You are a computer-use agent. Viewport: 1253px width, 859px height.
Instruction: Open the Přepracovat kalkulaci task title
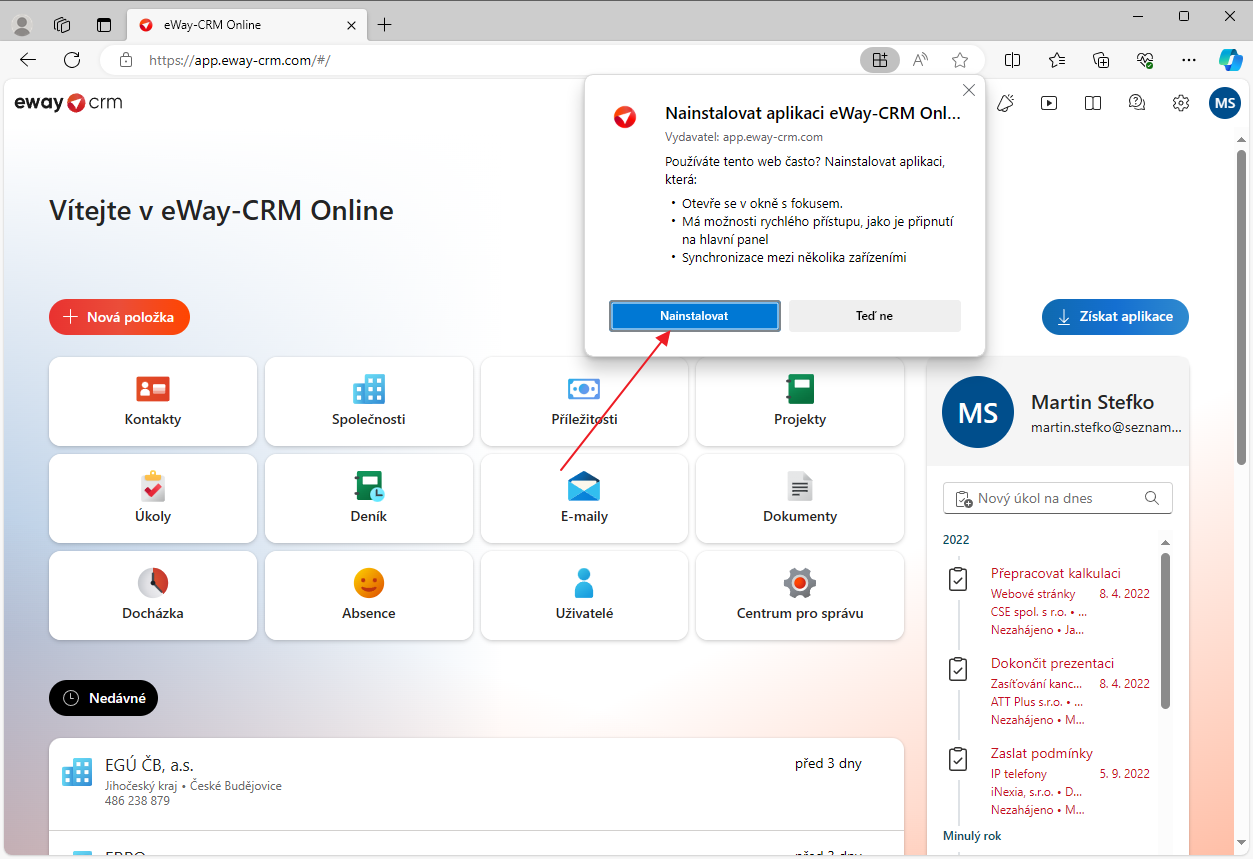(x=1055, y=573)
